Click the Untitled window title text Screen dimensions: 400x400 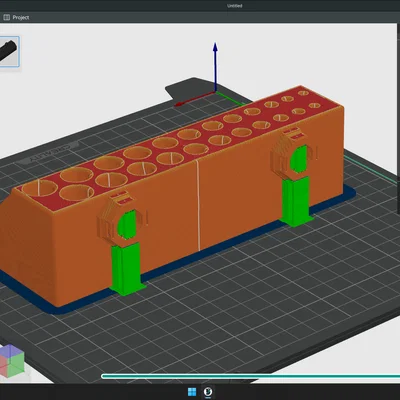tap(235, 6)
